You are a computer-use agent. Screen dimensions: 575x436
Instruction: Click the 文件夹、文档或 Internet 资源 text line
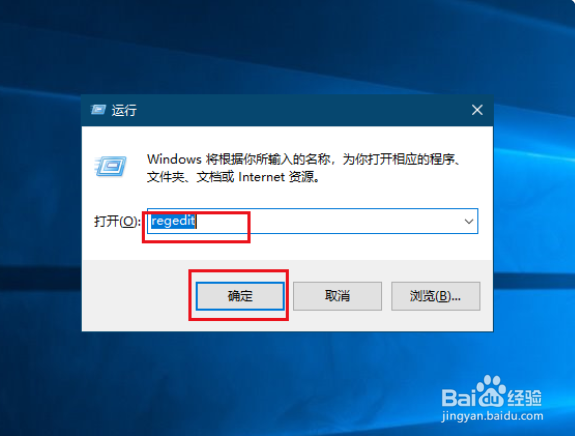click(234, 177)
